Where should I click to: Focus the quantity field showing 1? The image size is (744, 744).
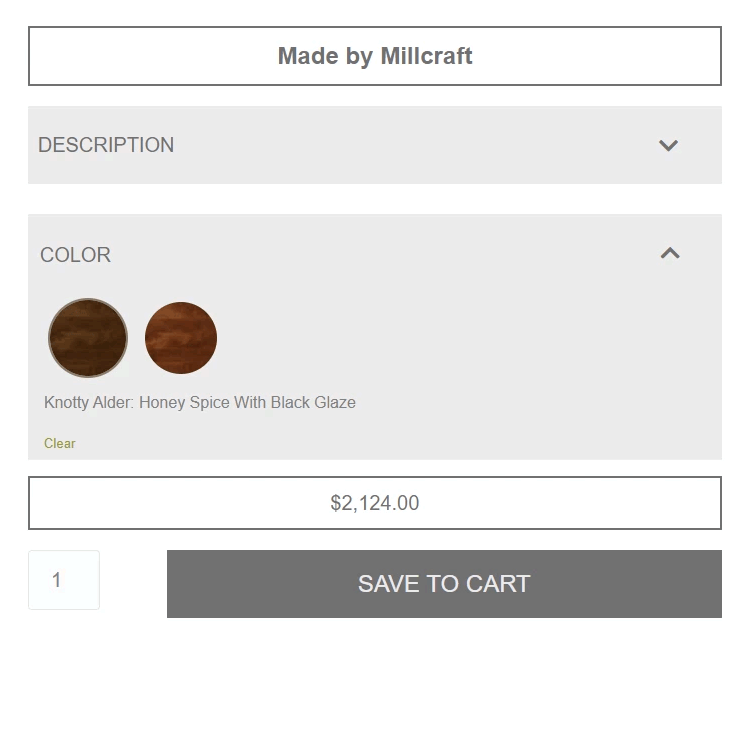click(x=64, y=580)
